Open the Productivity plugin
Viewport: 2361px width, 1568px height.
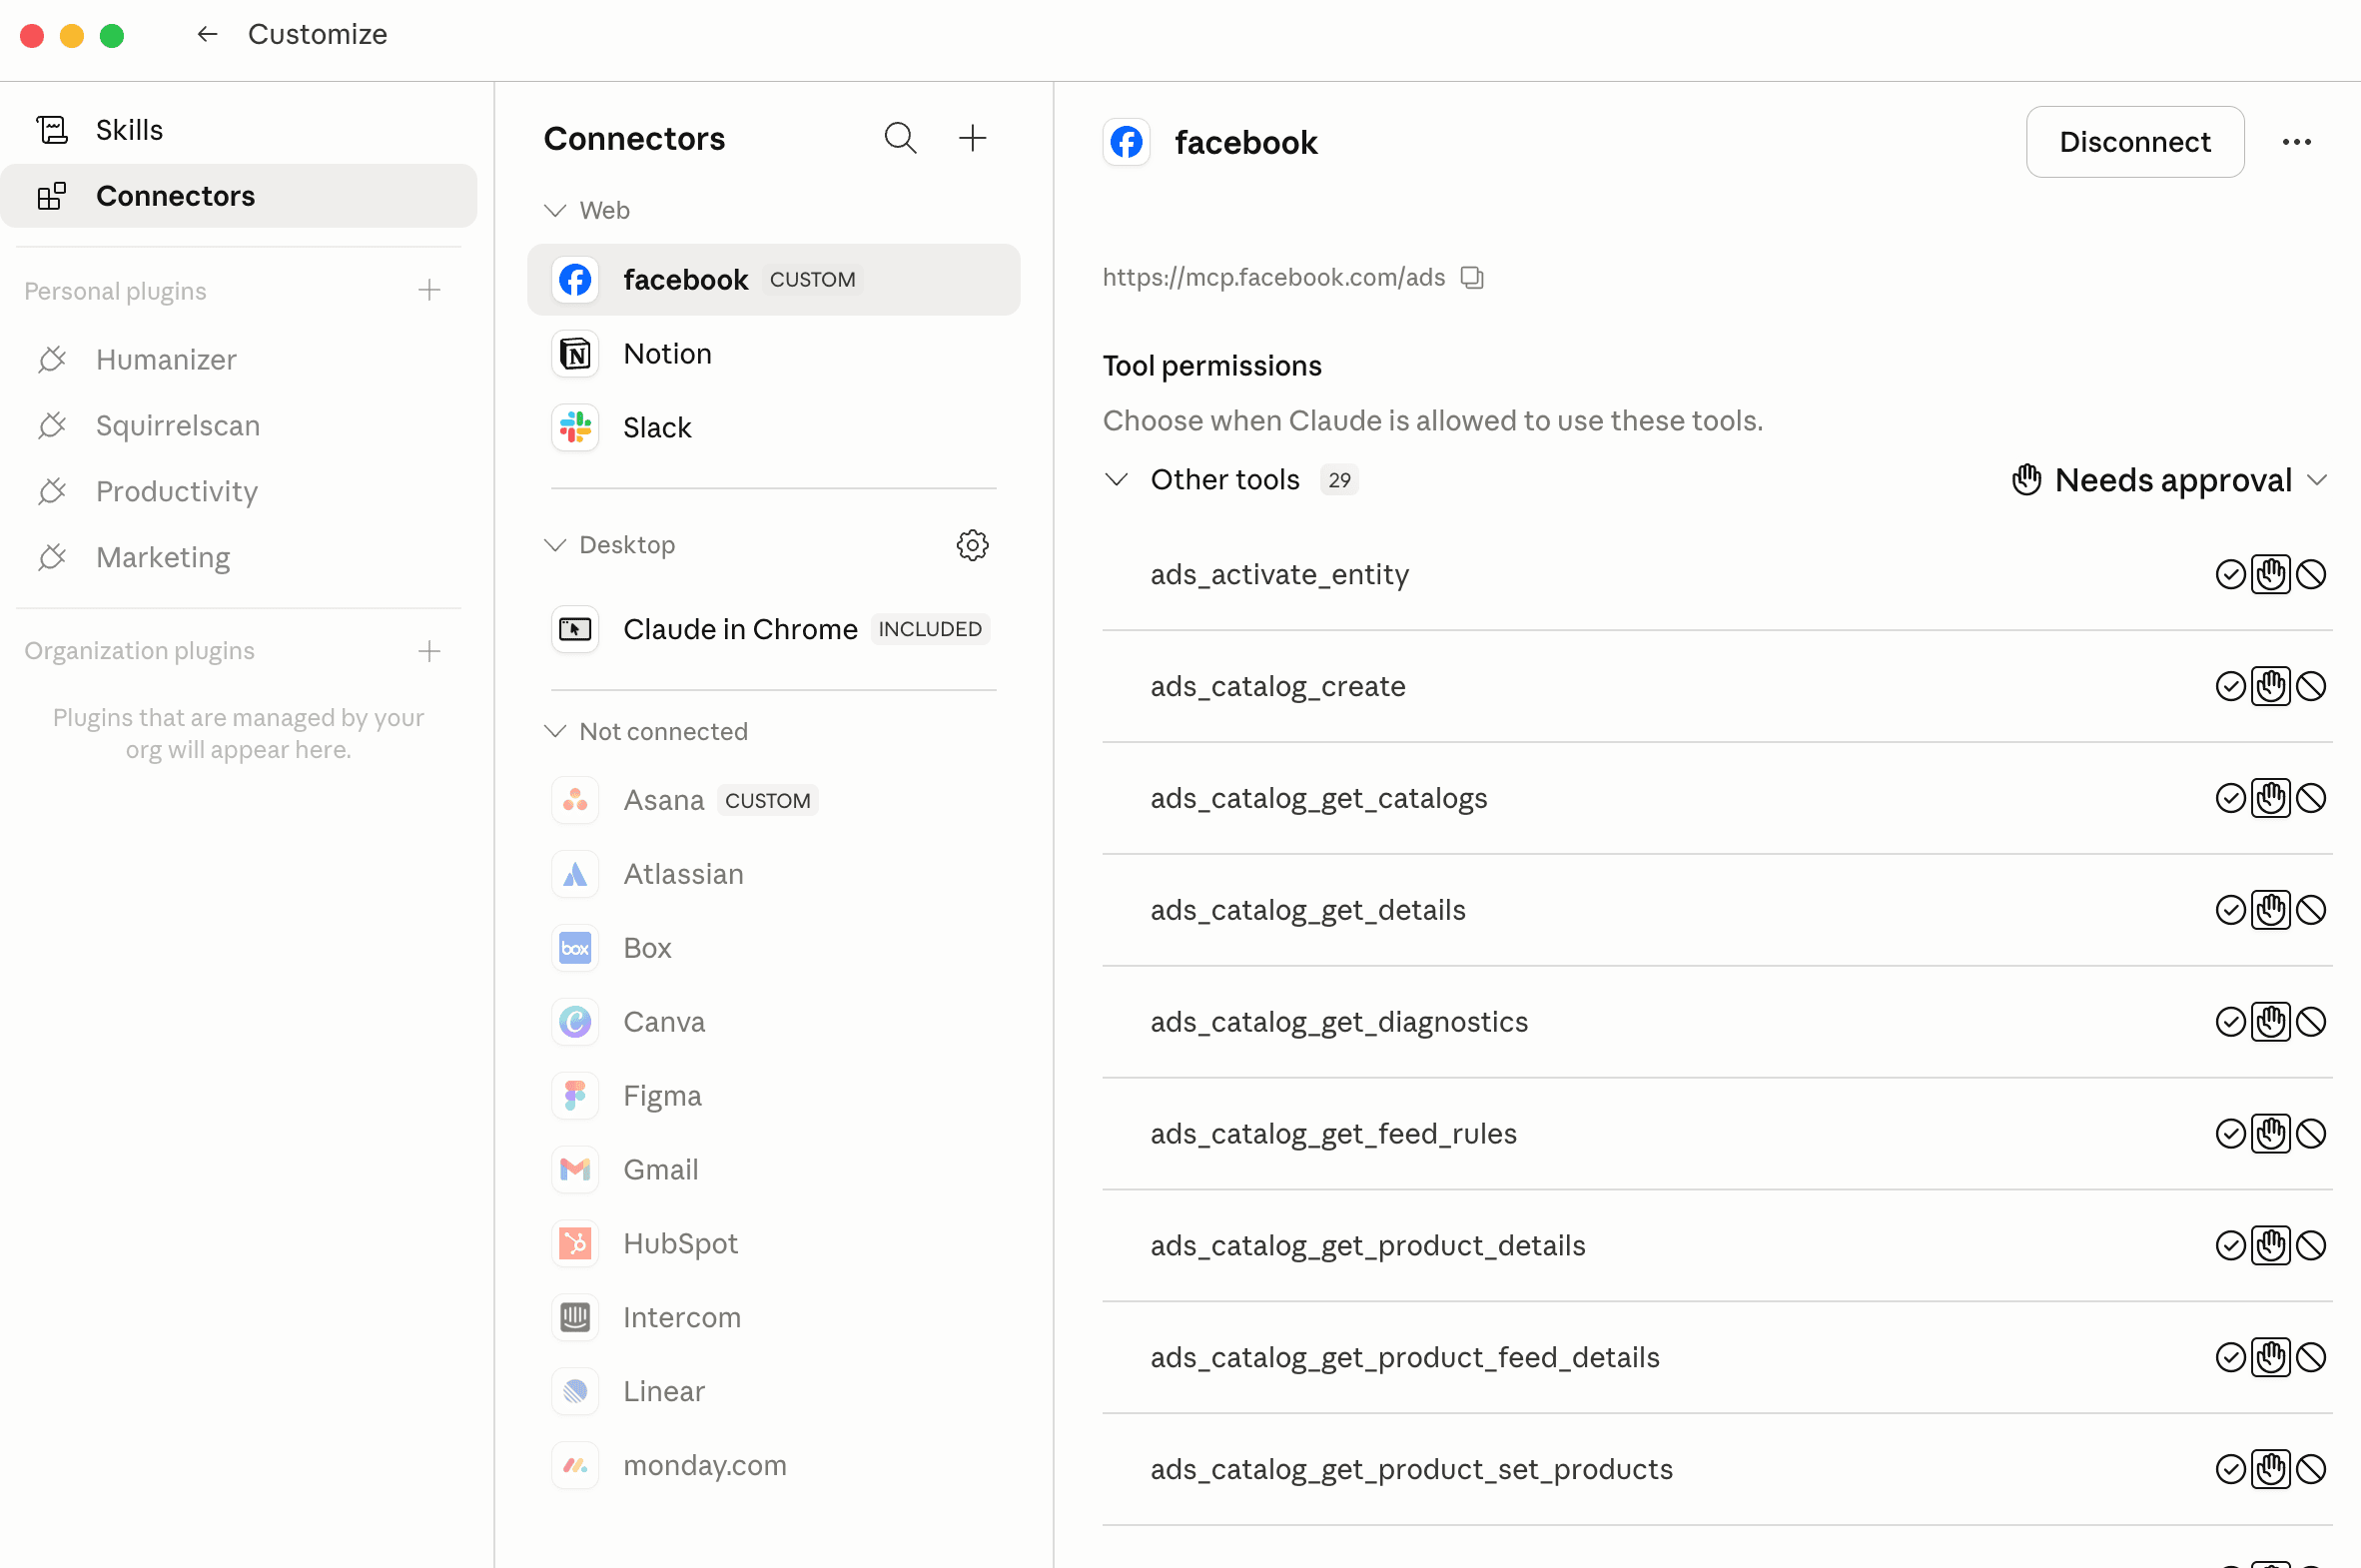click(239, 492)
